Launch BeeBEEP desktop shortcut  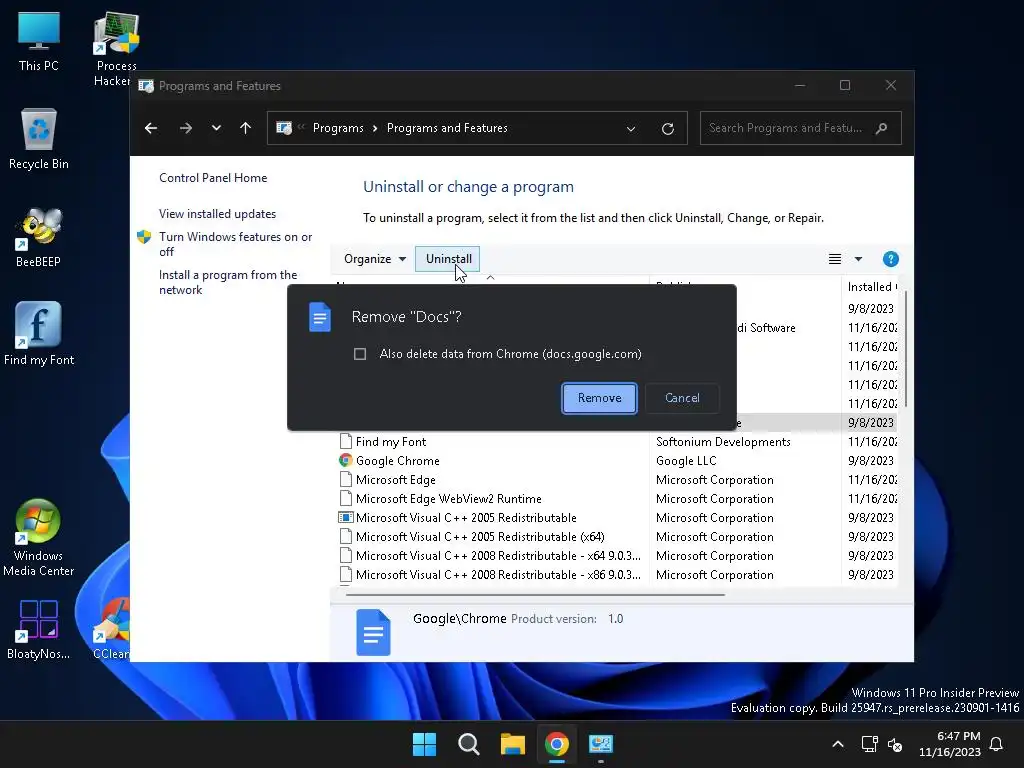tap(39, 237)
